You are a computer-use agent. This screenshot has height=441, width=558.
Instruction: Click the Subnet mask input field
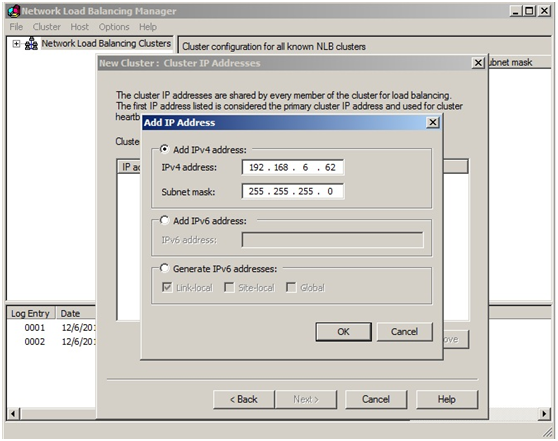[293, 191]
